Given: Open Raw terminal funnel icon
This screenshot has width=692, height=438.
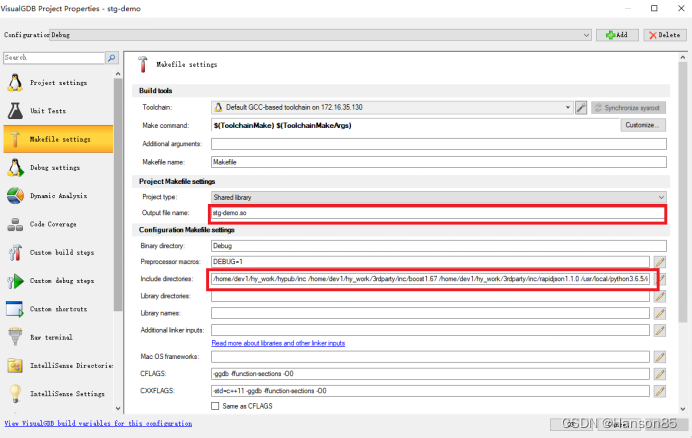Looking at the screenshot, I should [x=15, y=337].
